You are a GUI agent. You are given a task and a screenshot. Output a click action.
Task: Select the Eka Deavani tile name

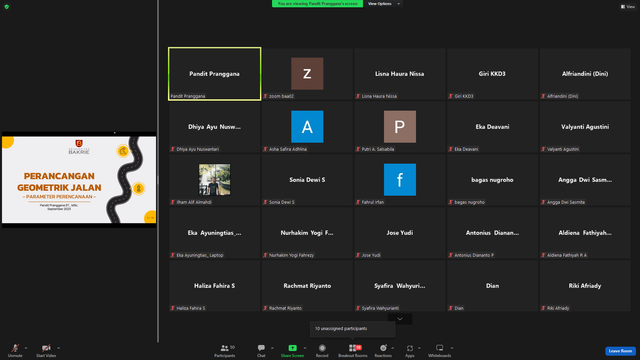(492, 127)
